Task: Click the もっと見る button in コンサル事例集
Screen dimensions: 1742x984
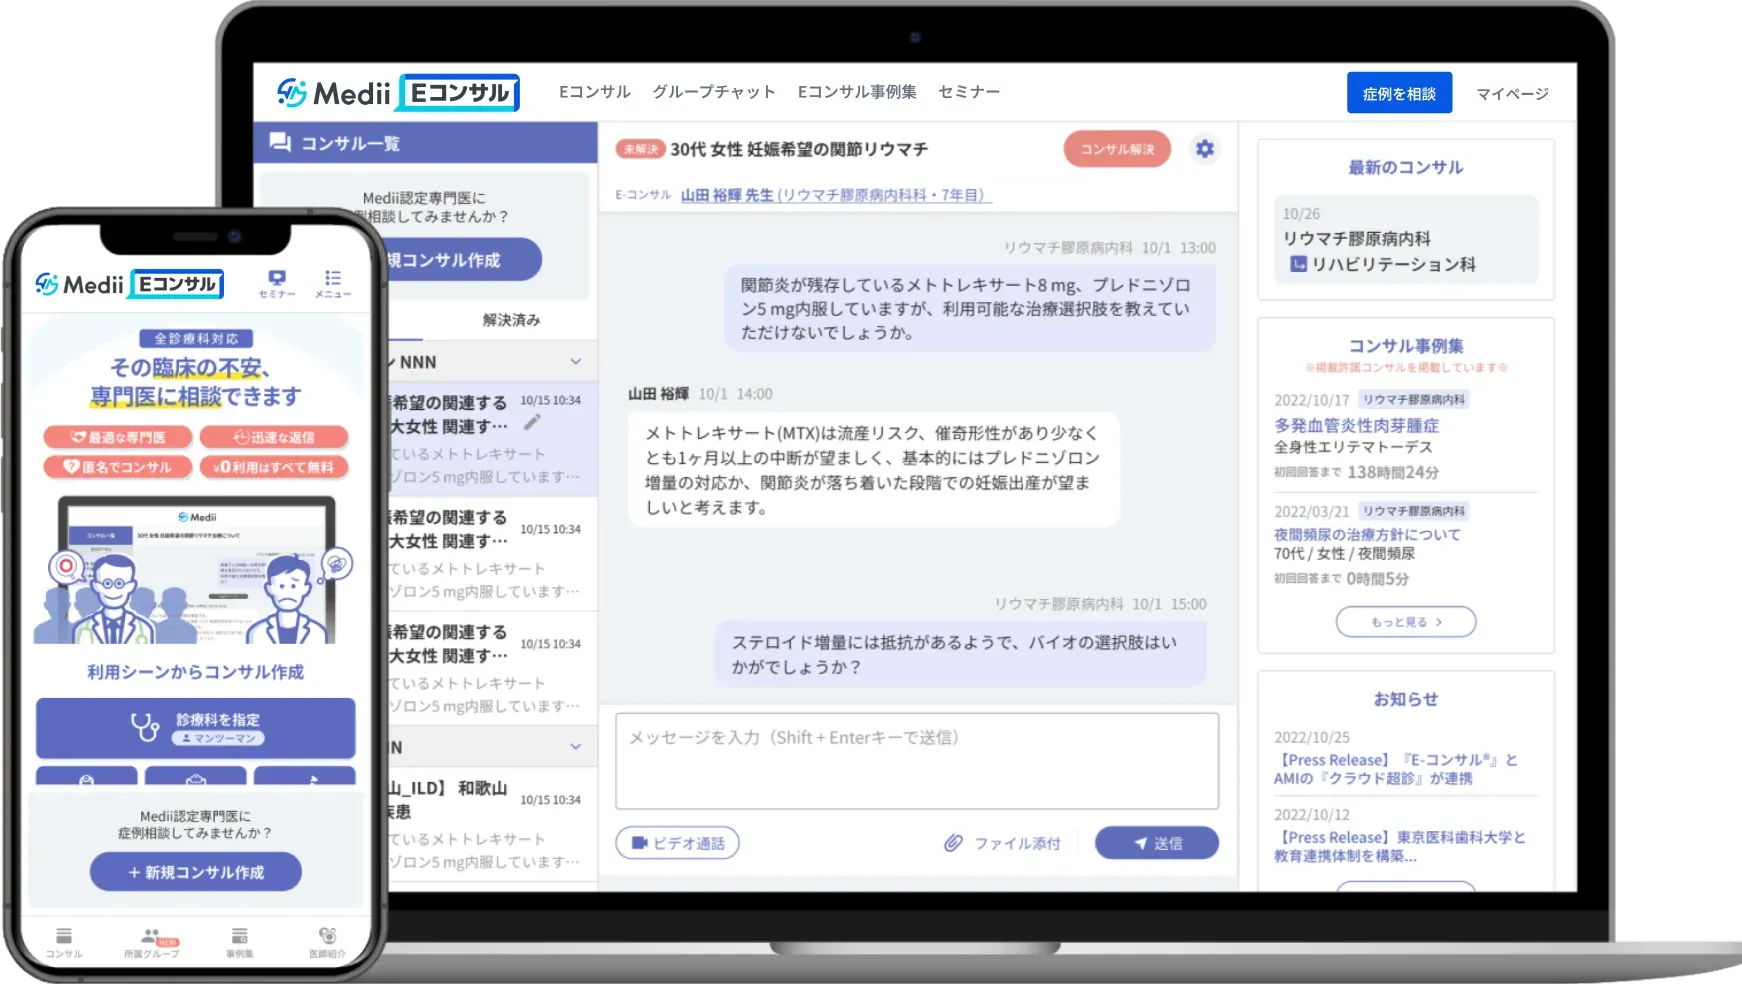Action: [1406, 622]
